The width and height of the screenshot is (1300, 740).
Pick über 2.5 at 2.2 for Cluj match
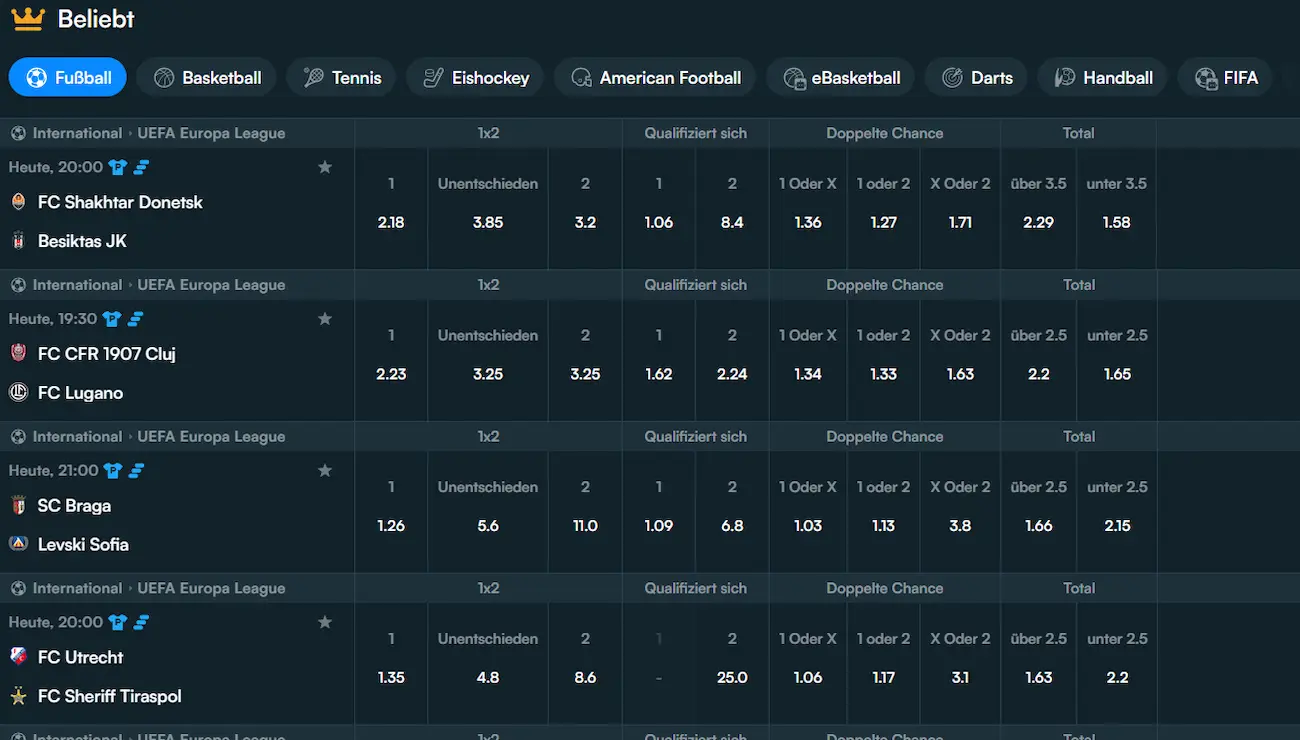point(1039,360)
